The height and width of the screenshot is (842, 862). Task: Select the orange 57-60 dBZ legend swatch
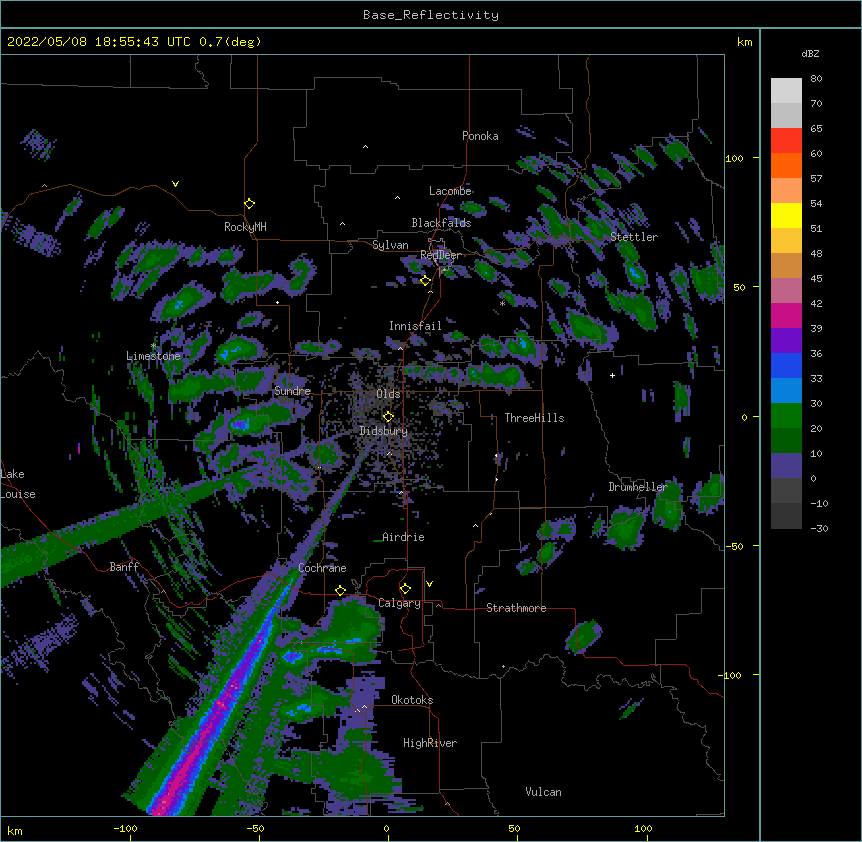pos(786,165)
